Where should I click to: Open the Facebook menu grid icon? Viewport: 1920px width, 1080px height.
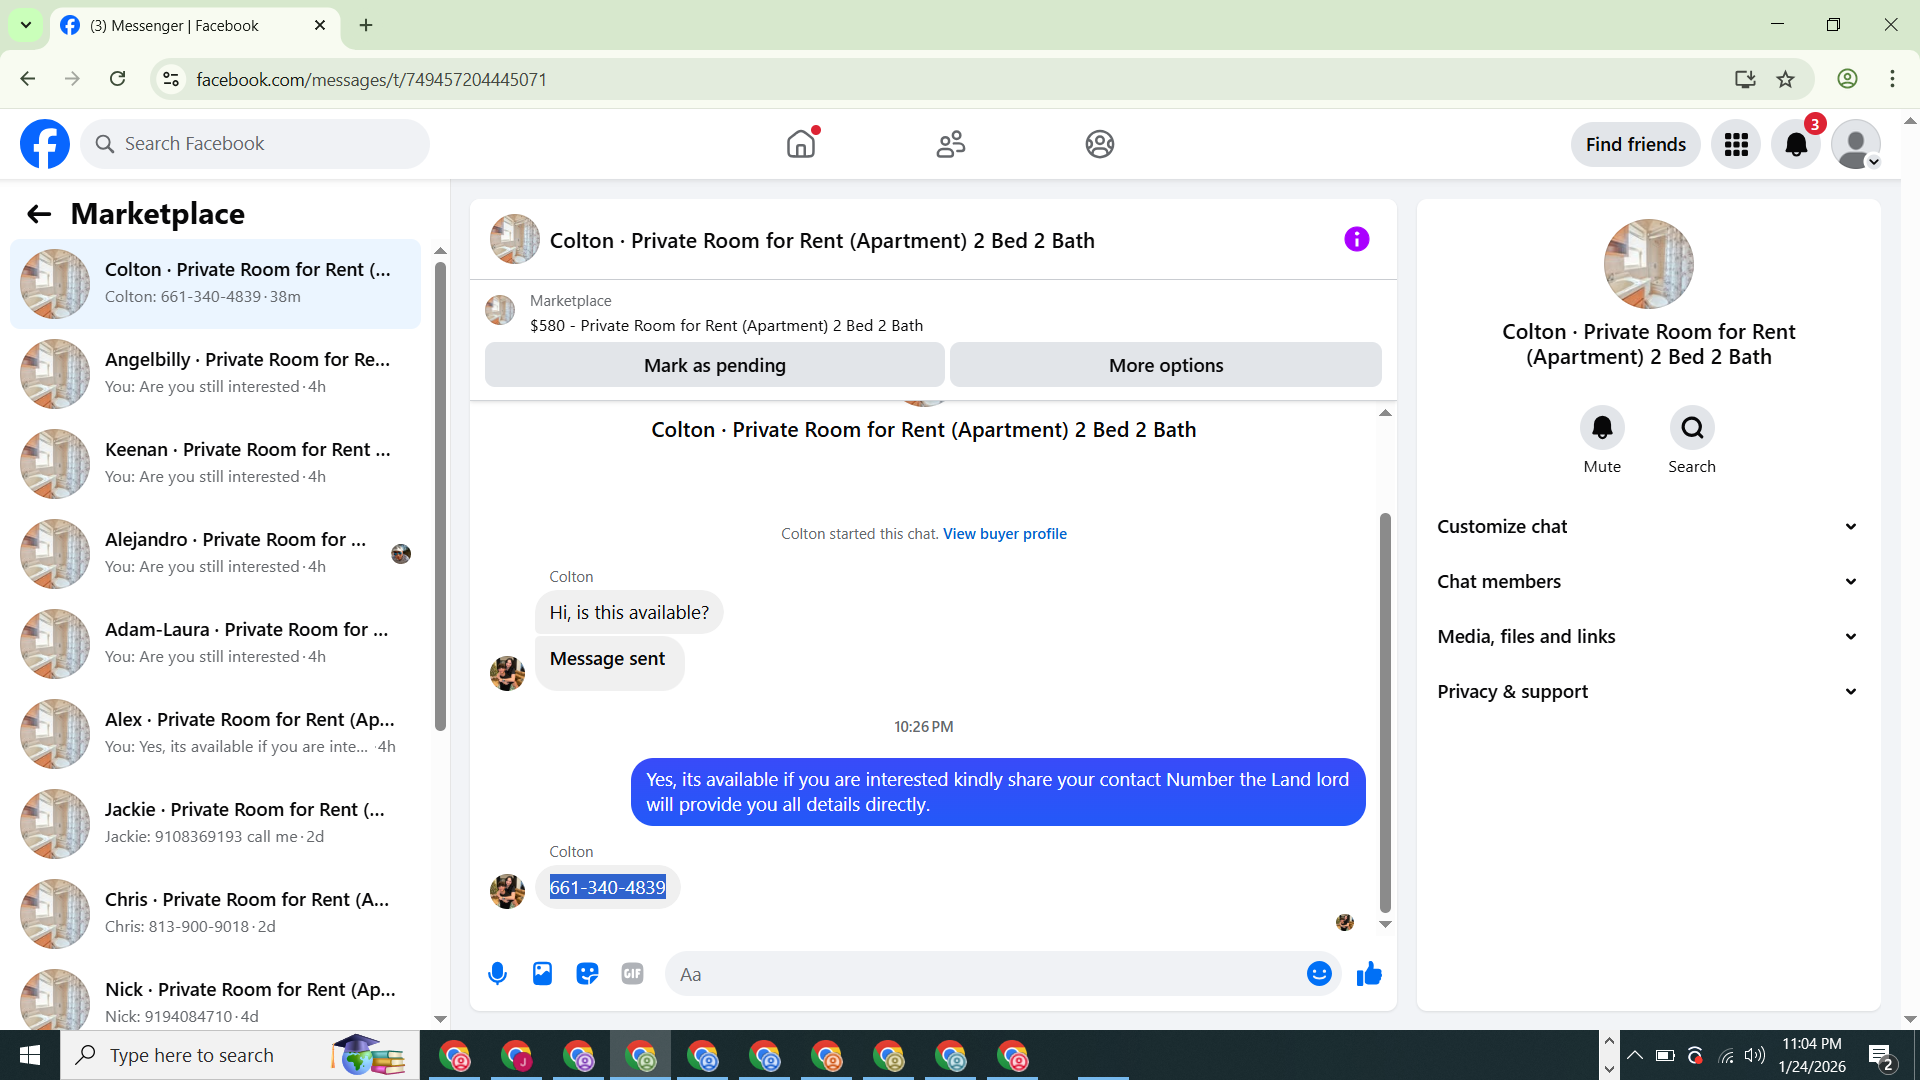[1736, 145]
